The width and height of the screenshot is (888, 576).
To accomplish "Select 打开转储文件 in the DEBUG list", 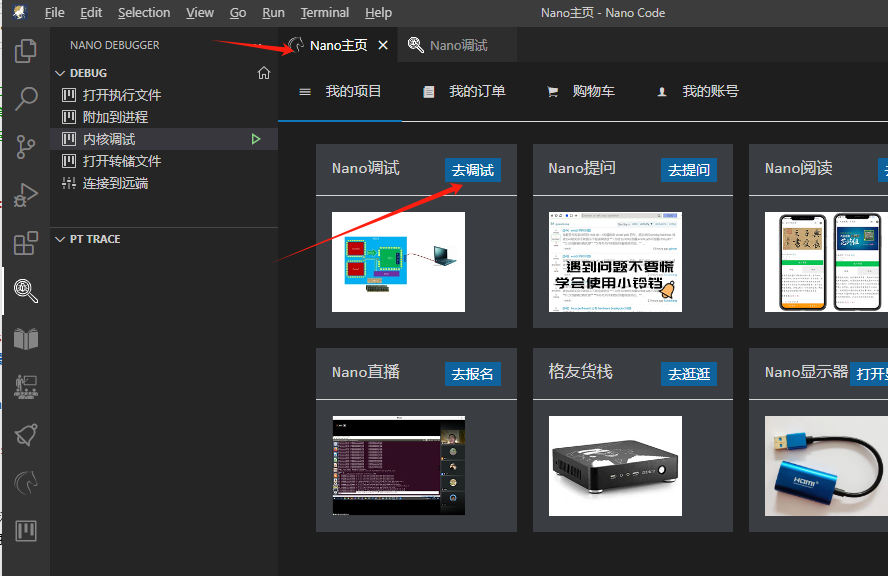I will click(x=164, y=161).
